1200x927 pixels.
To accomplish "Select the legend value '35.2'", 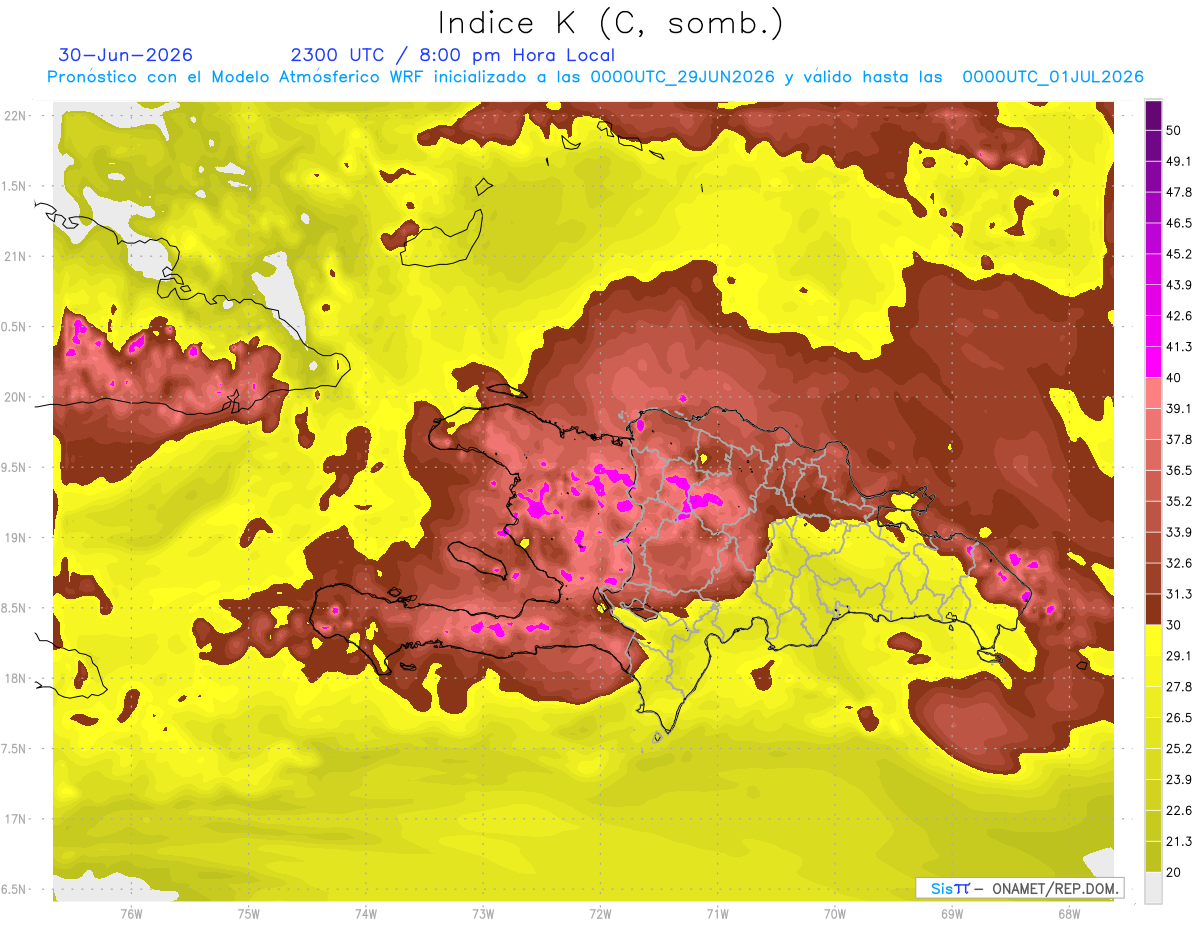I will click(1180, 501).
